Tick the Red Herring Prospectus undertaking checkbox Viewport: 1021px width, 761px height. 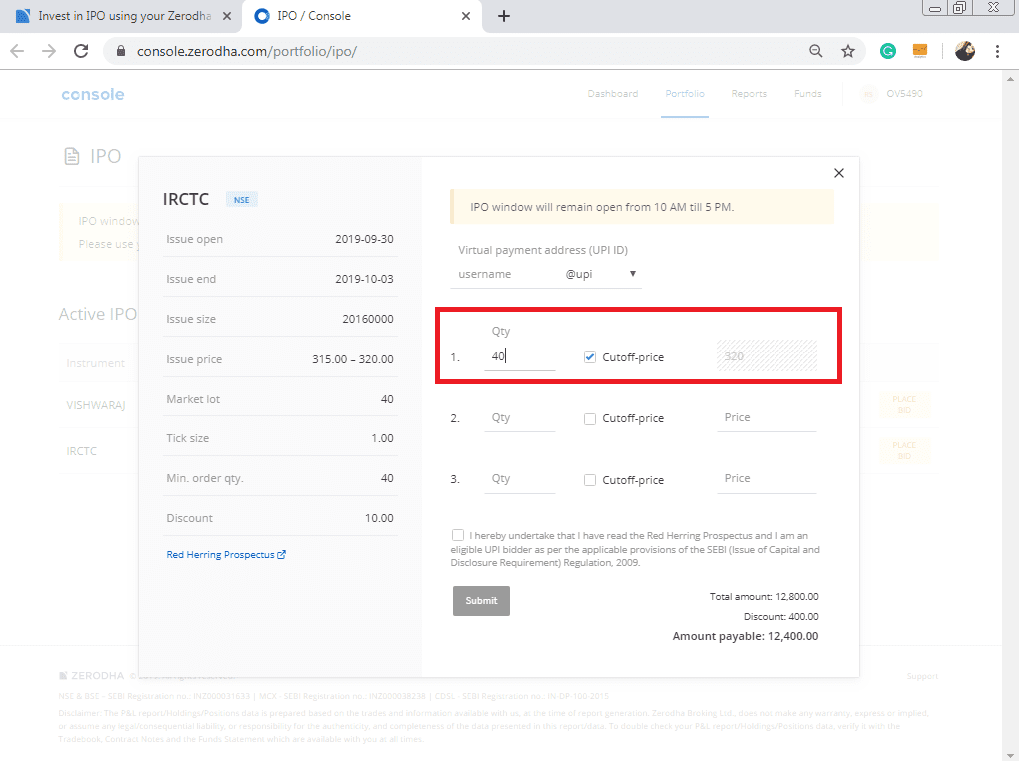click(x=458, y=535)
